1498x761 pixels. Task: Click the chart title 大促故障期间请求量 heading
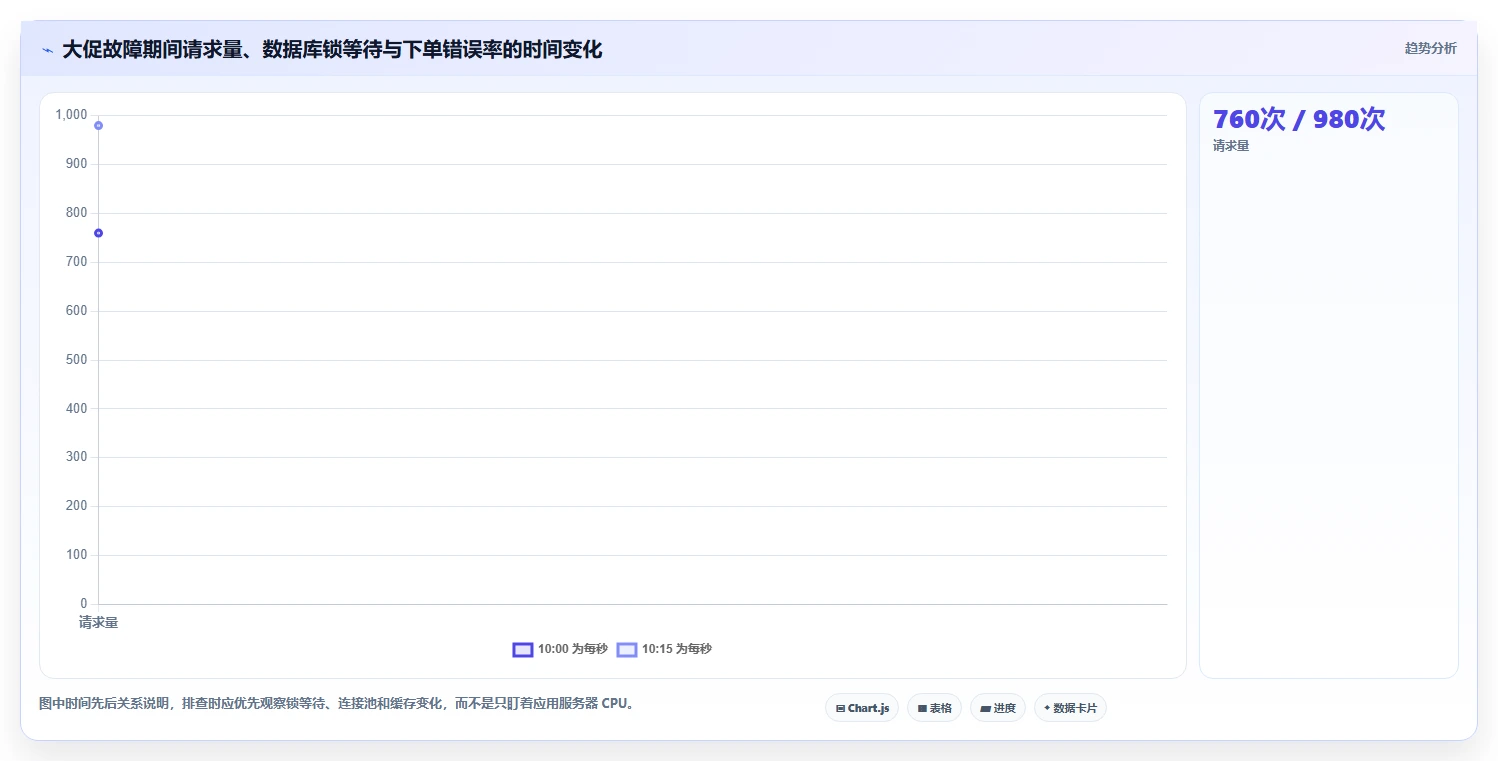[332, 50]
